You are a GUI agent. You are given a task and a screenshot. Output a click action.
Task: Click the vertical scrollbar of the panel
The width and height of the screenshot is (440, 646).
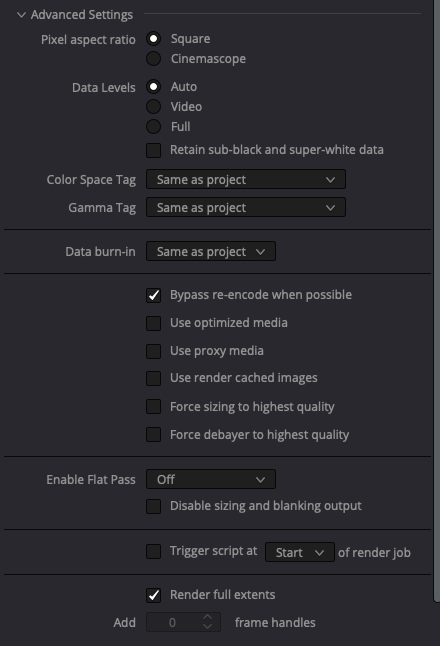coord(437,301)
